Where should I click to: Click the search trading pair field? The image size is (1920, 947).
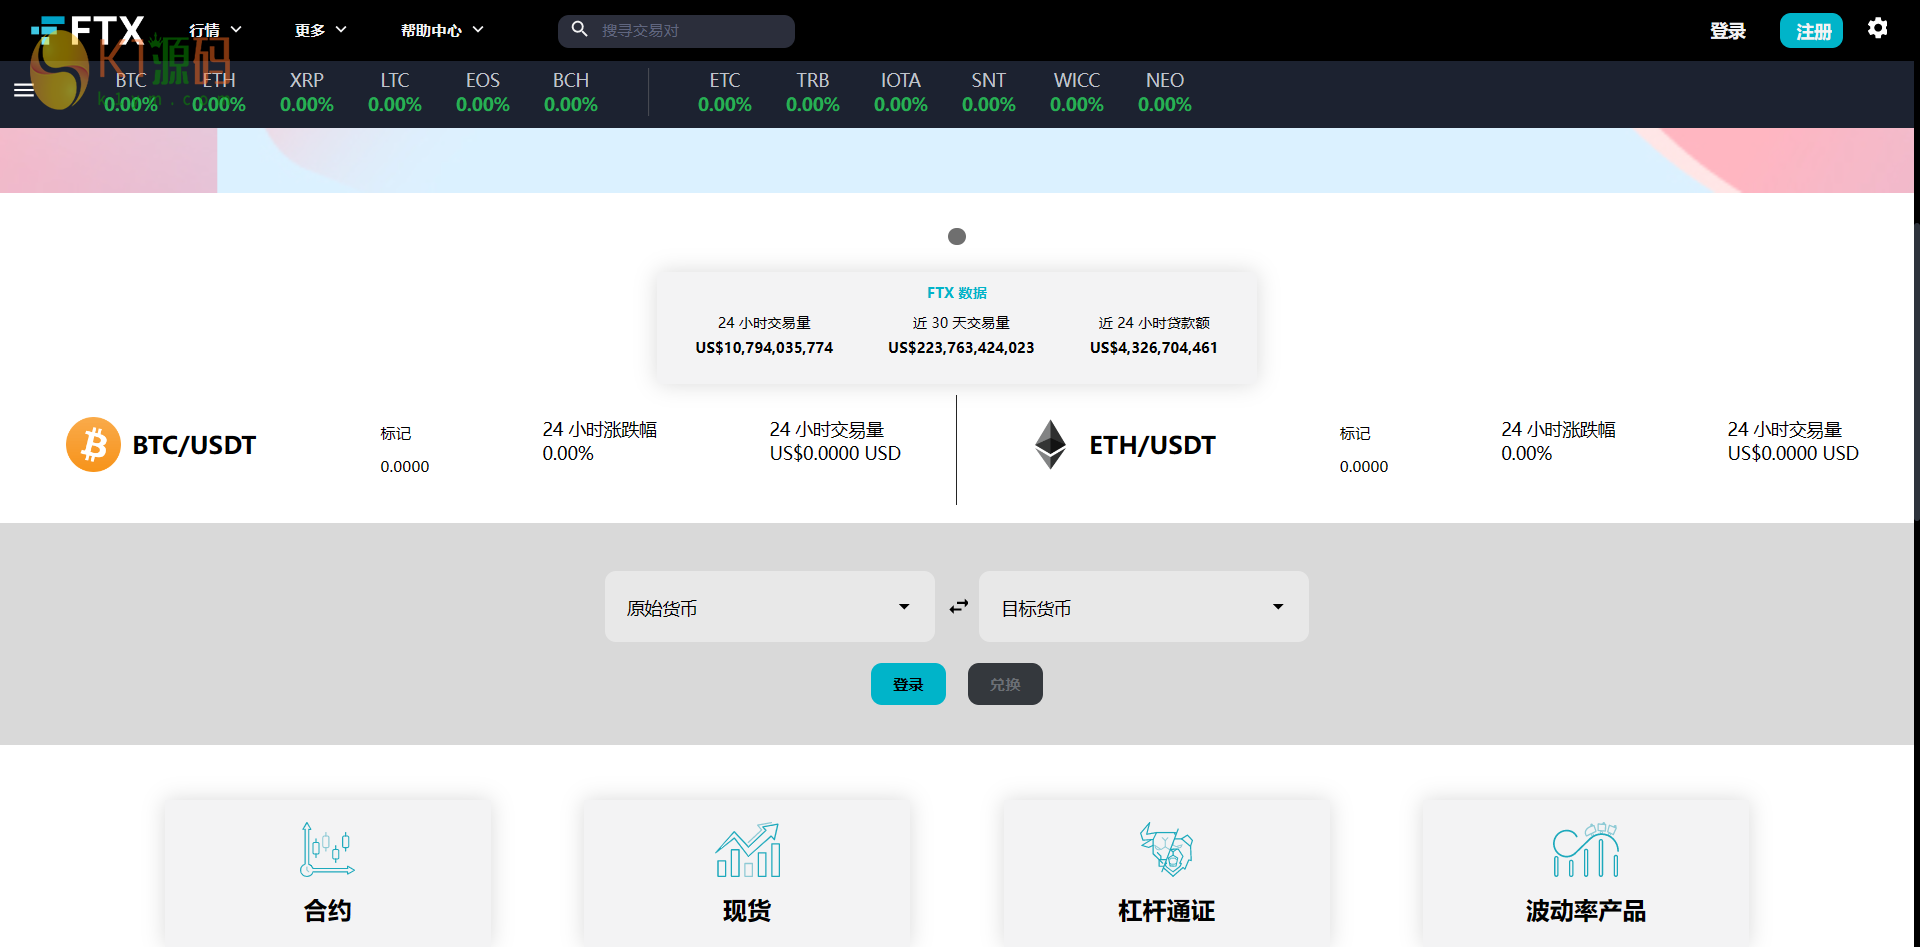coord(676,31)
